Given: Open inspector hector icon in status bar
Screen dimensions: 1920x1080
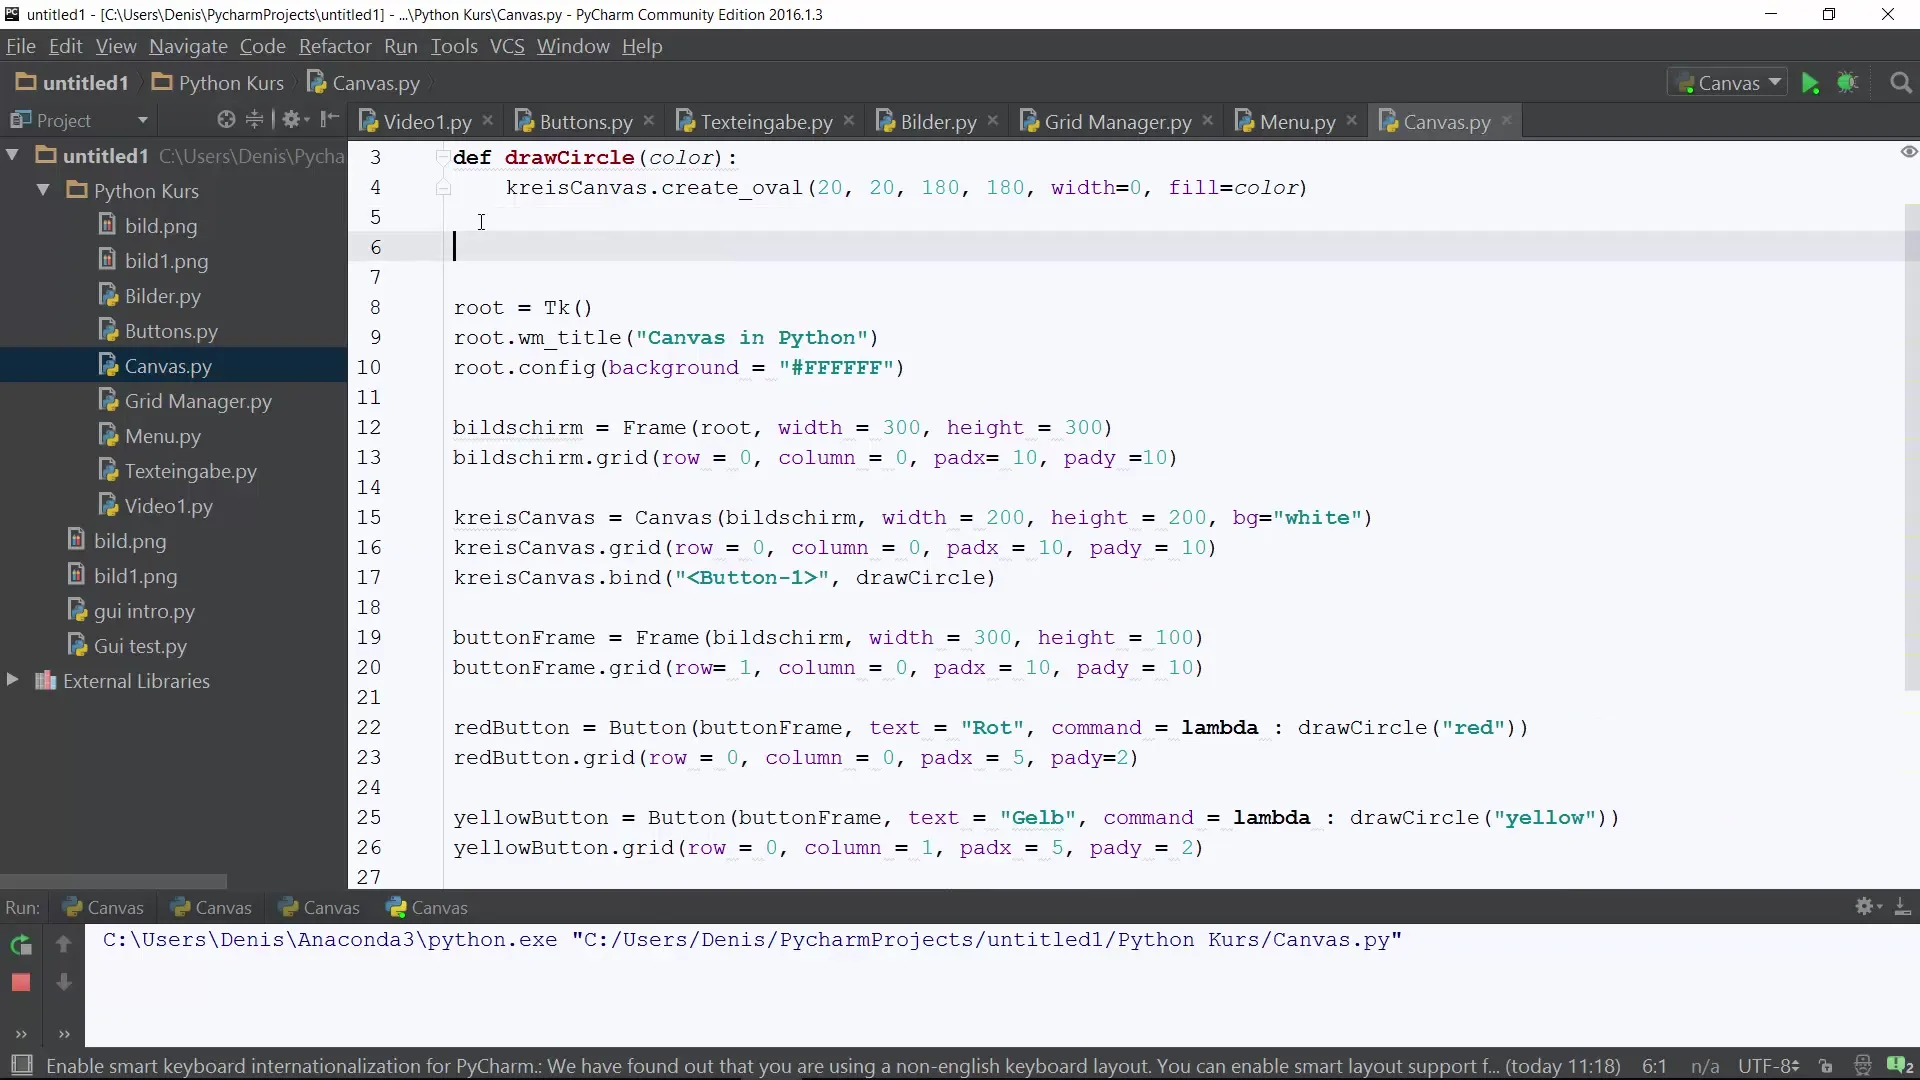Looking at the screenshot, I should 1862,1066.
